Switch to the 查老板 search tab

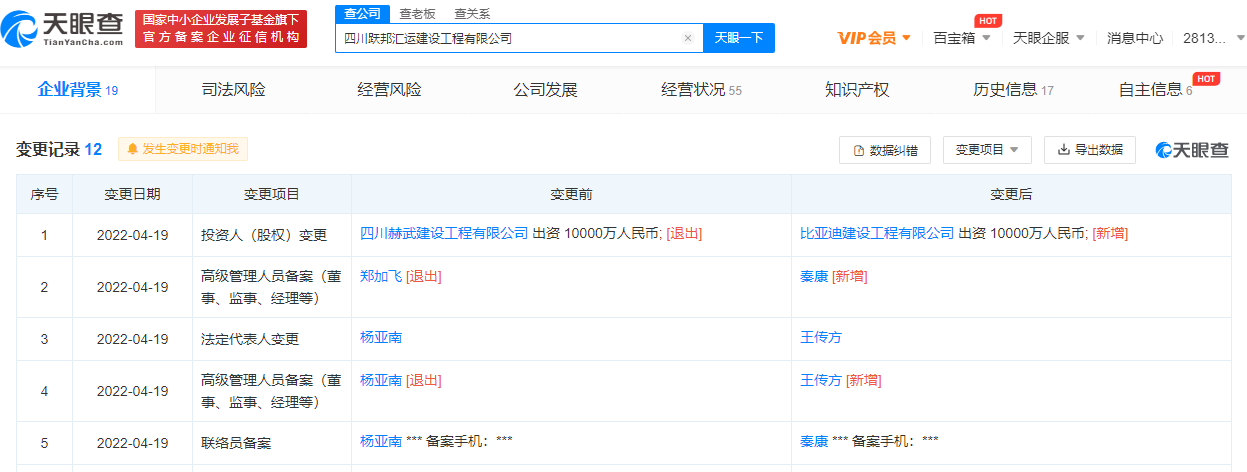(417, 13)
